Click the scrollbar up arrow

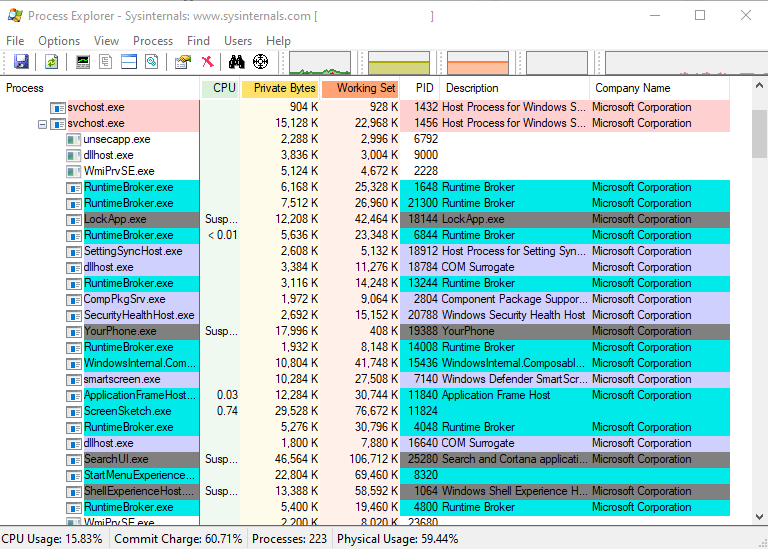(x=759, y=86)
